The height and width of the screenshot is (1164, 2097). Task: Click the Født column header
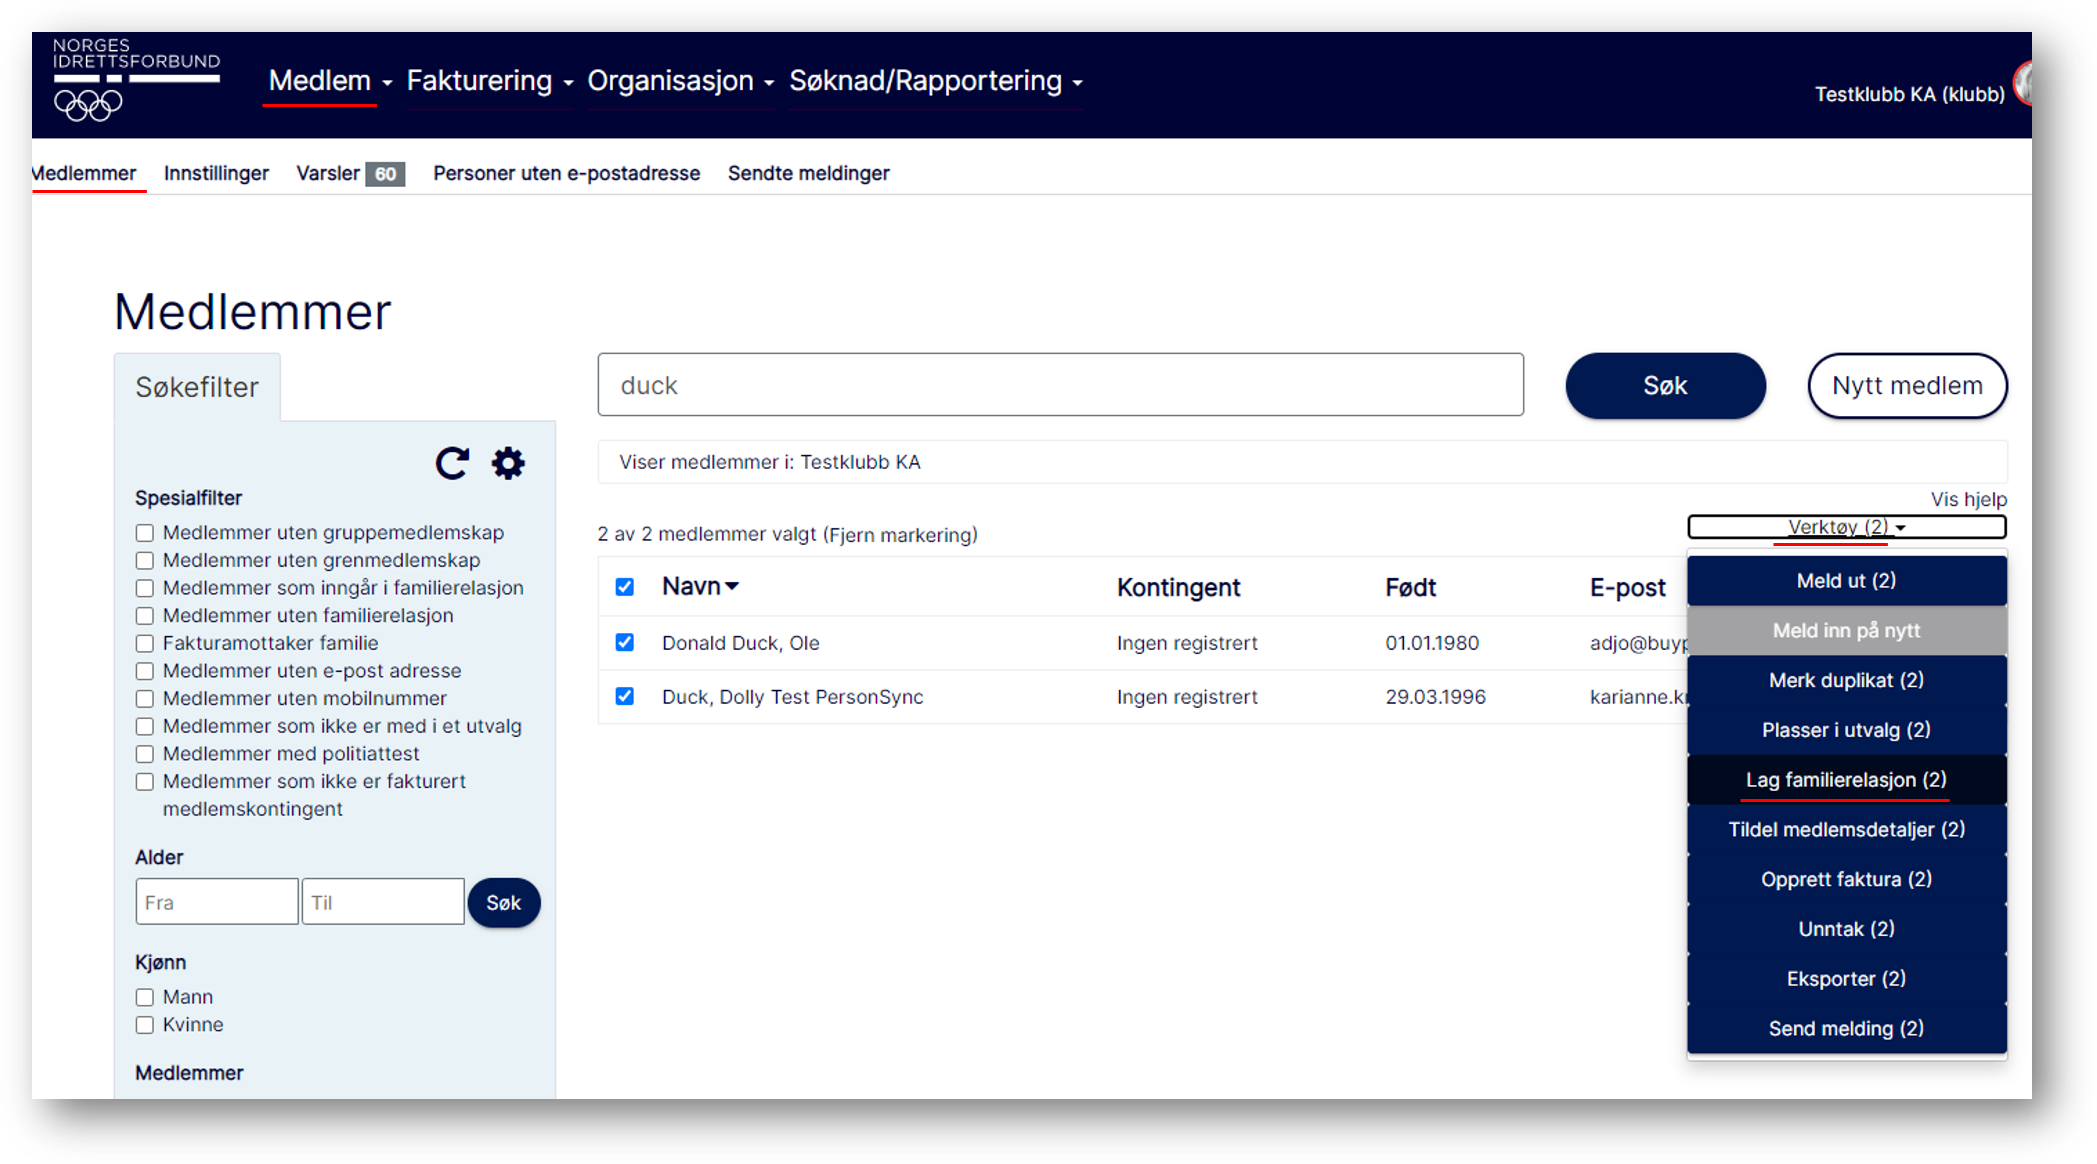click(x=1410, y=588)
